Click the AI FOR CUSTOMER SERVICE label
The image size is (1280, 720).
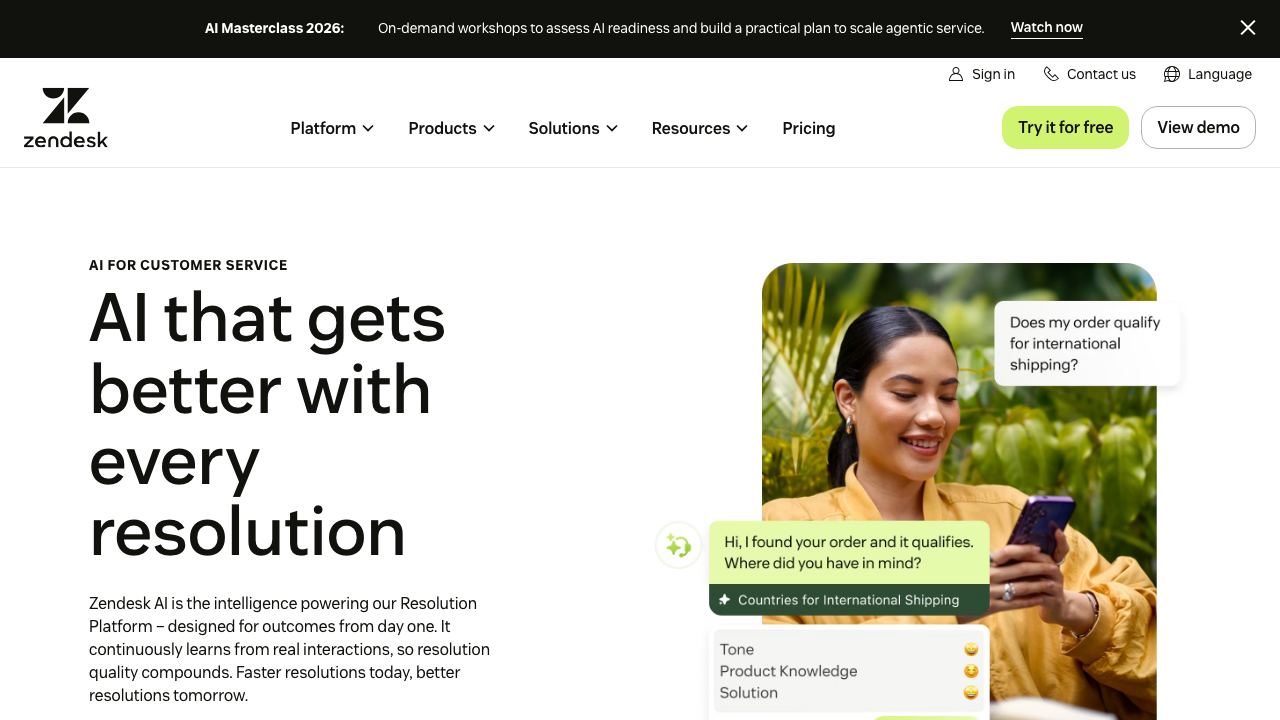pos(188,265)
